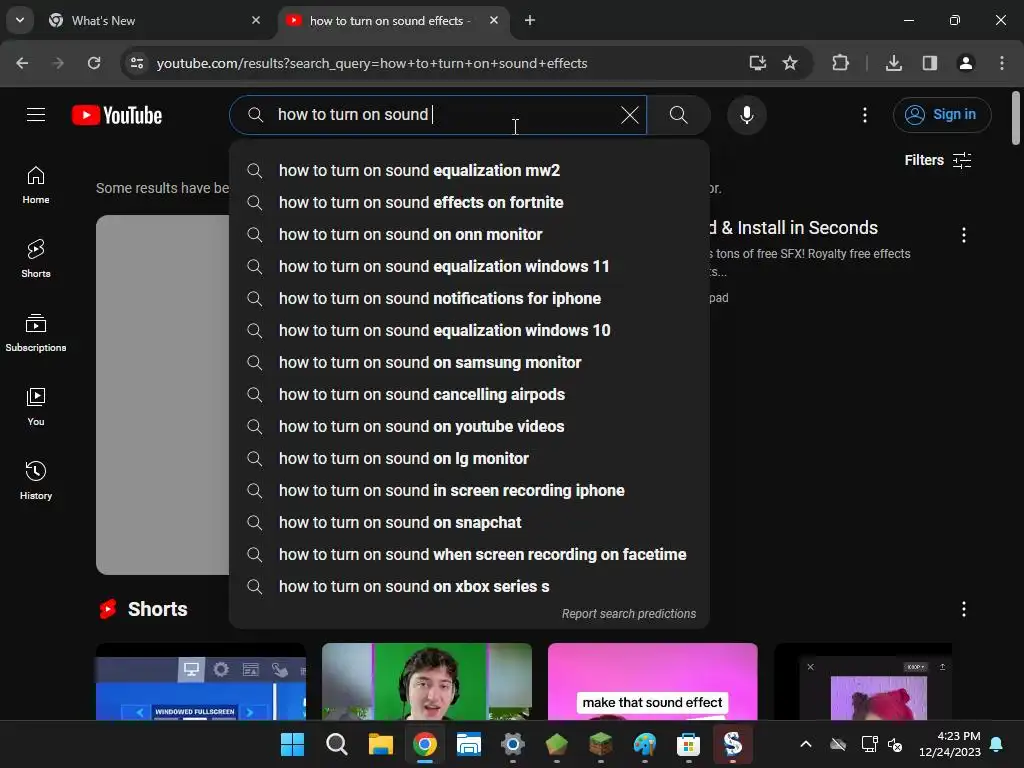Choose suggestion 'on youtube videos'

469,426
